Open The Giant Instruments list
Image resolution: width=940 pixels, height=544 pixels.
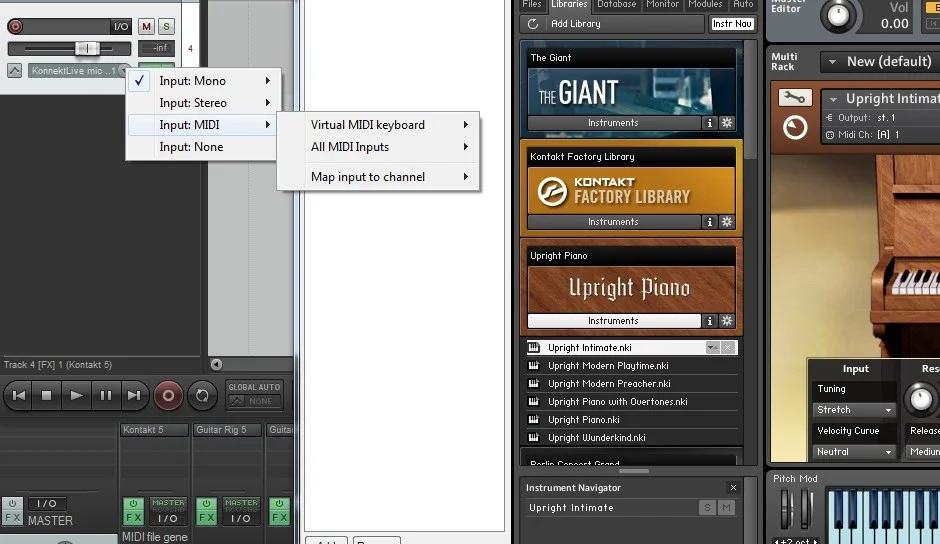tap(614, 123)
